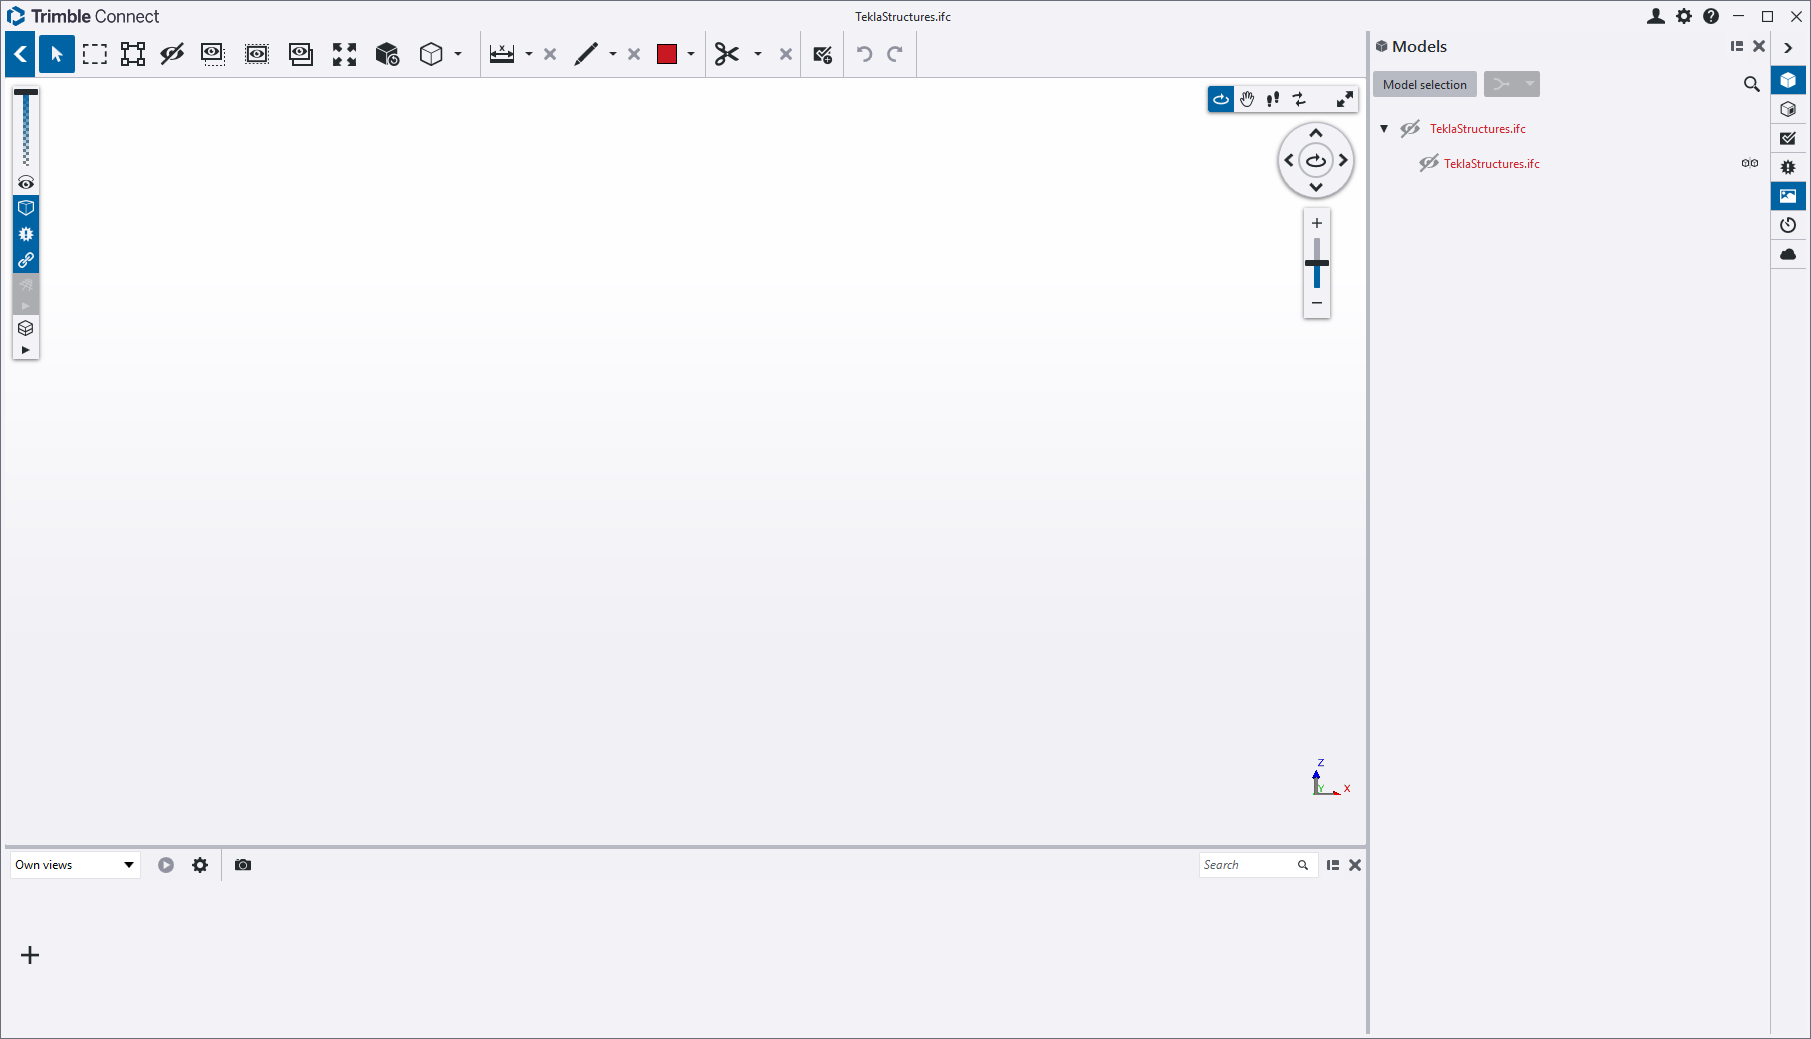Open the Own views dropdown
Viewport: 1811px width, 1039px height.
[x=75, y=865]
